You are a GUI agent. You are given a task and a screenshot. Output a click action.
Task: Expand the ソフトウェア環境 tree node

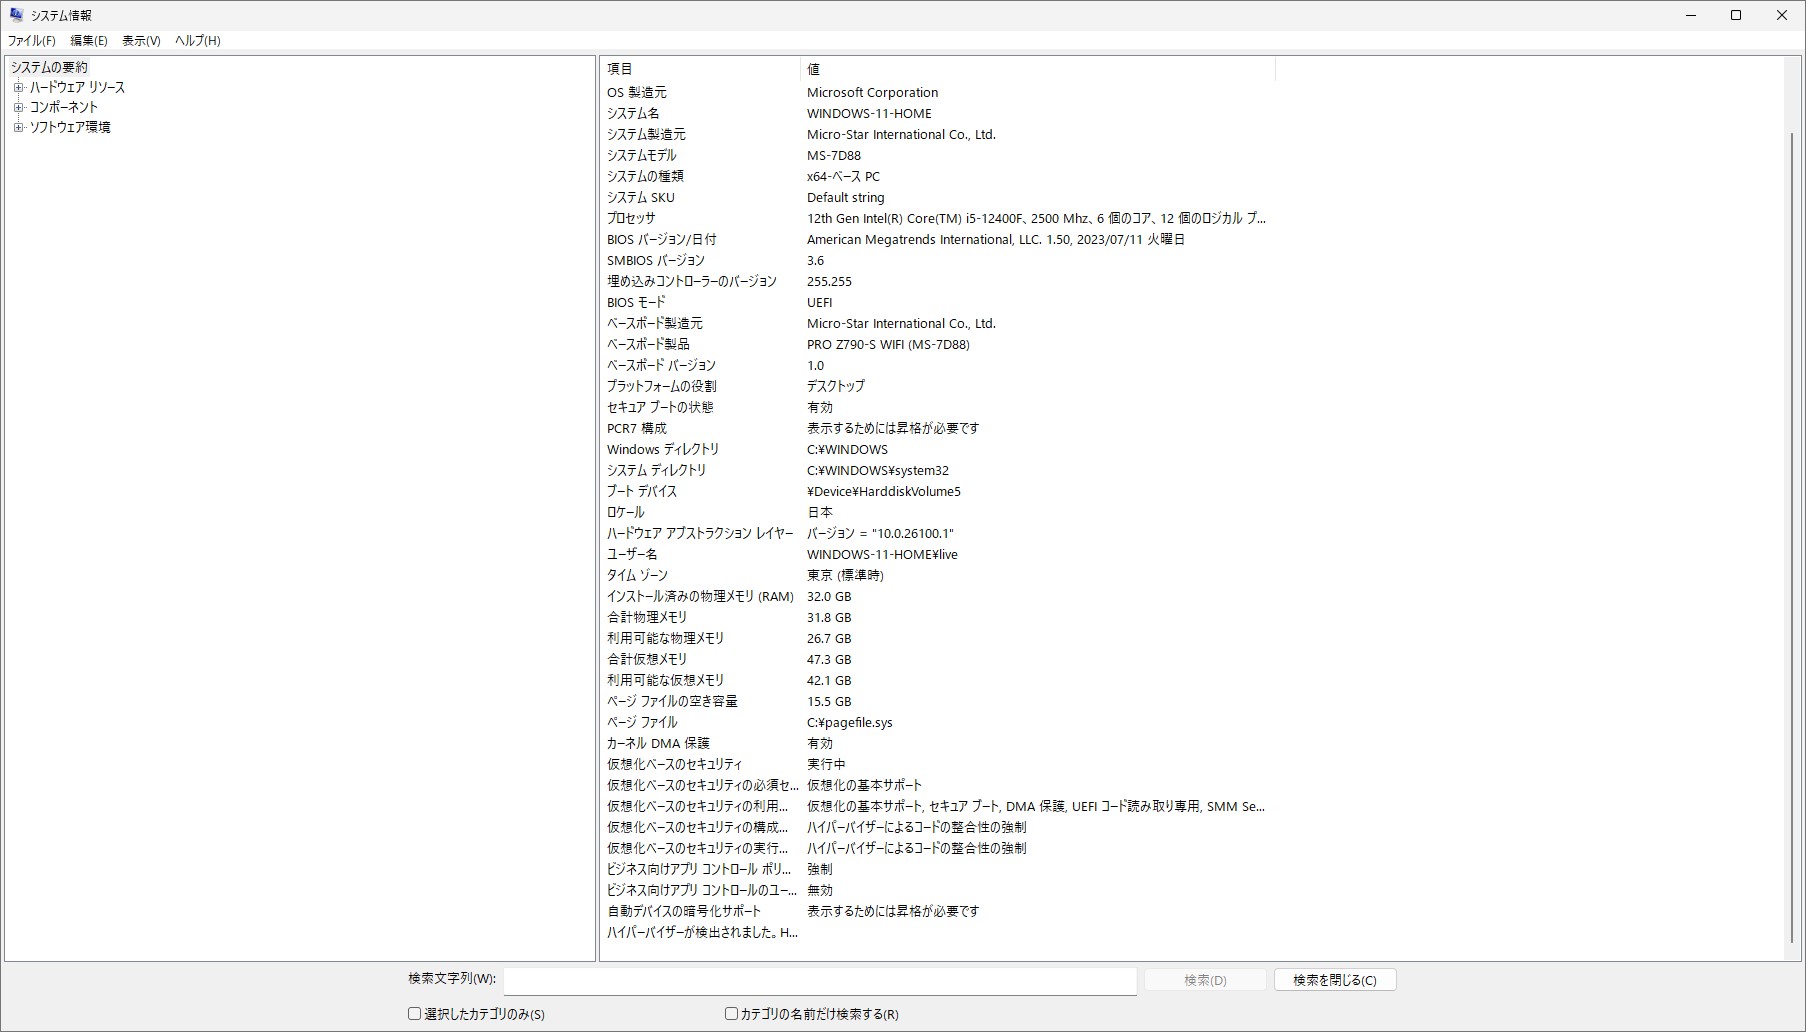point(18,127)
